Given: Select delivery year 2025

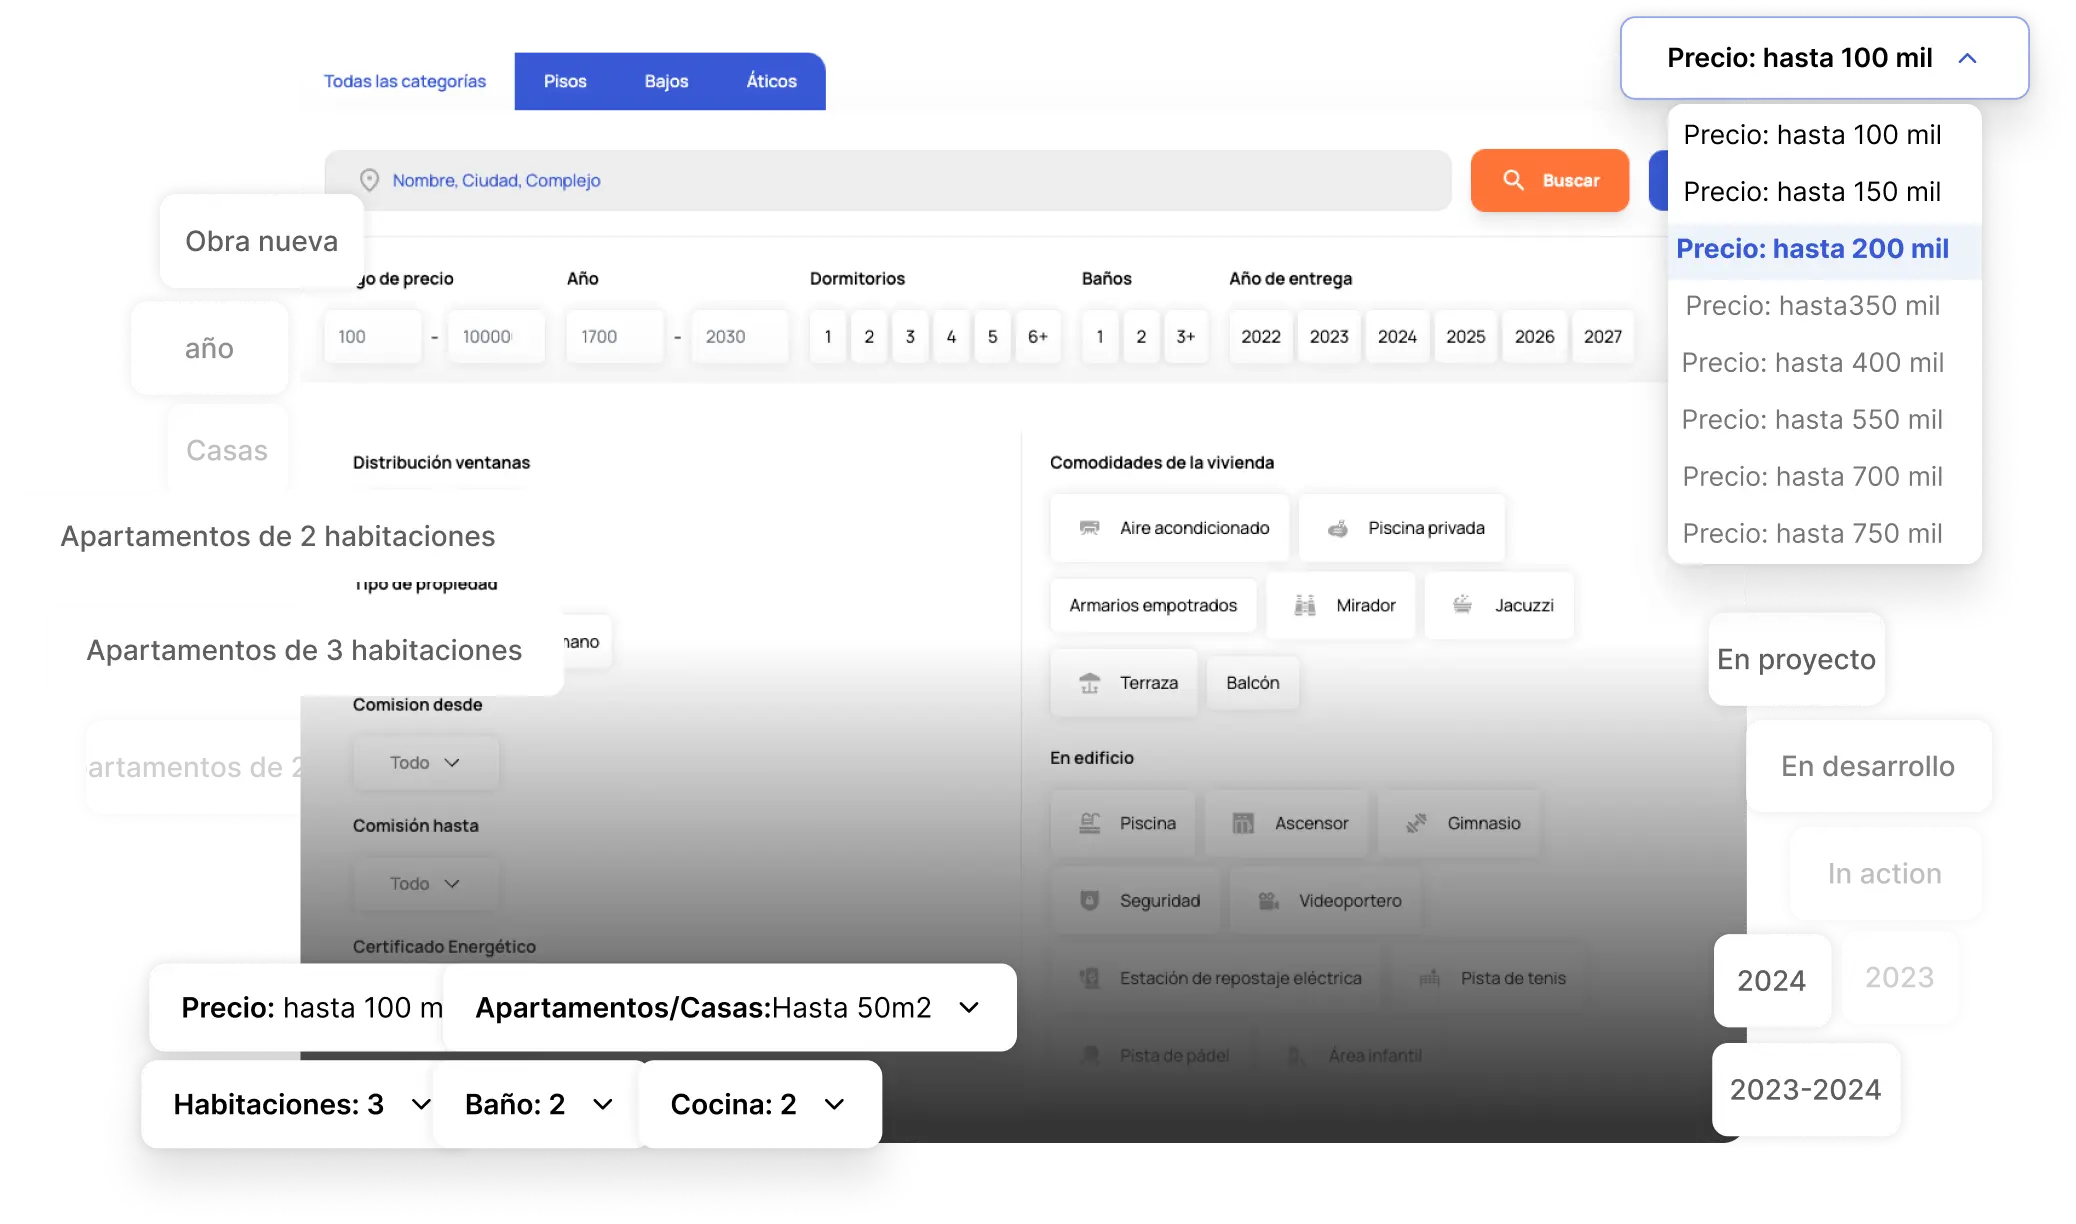Looking at the screenshot, I should 1465,337.
